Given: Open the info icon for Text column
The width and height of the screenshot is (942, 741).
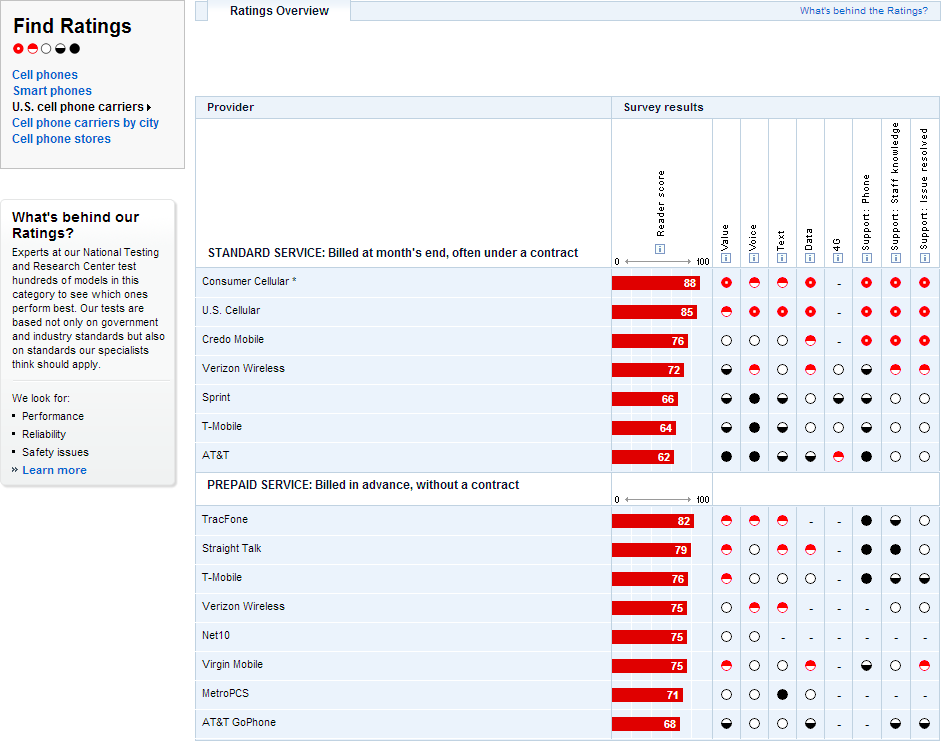Looking at the screenshot, I should click(782, 258).
